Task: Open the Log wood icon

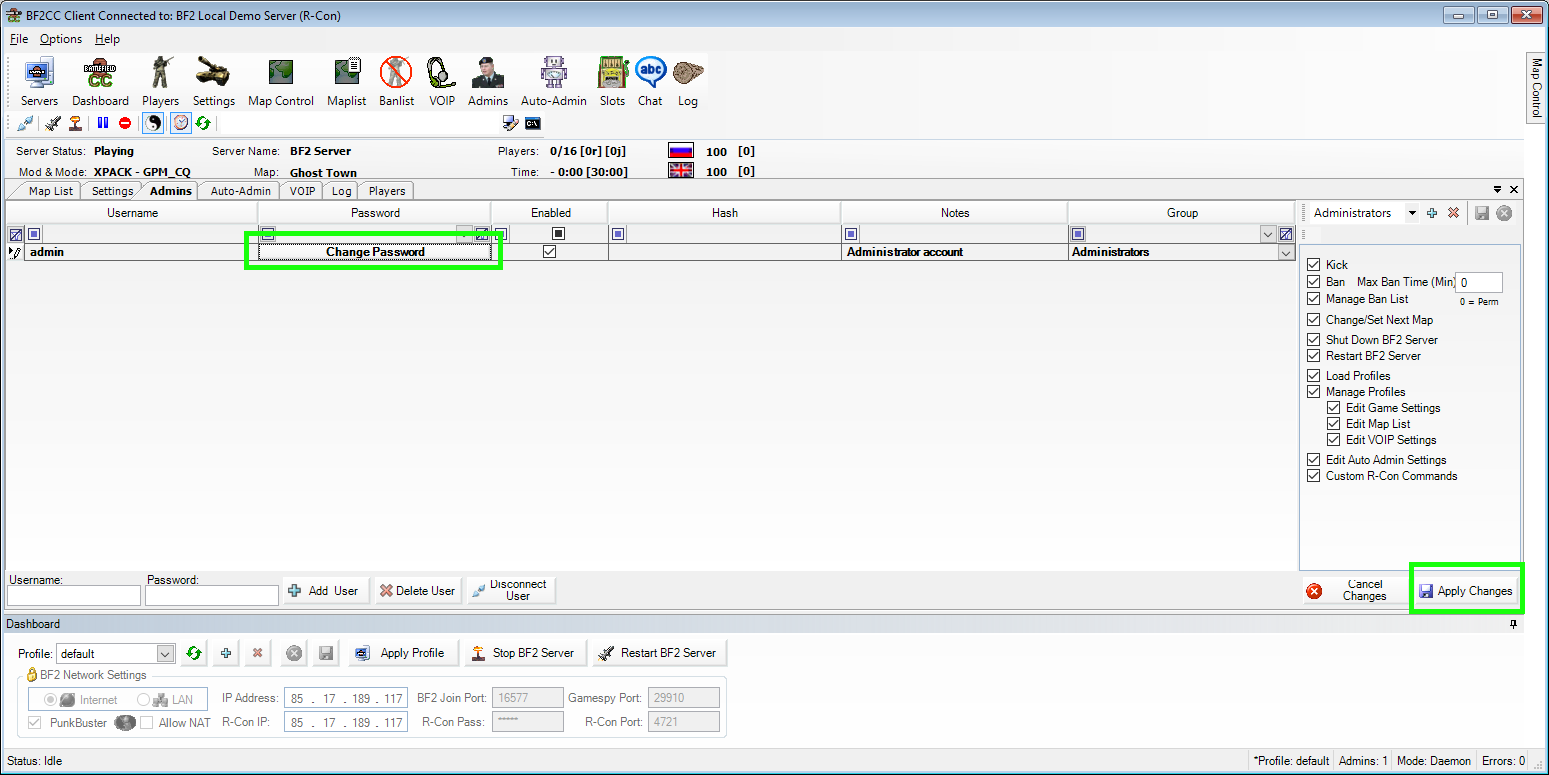Action: 688,82
